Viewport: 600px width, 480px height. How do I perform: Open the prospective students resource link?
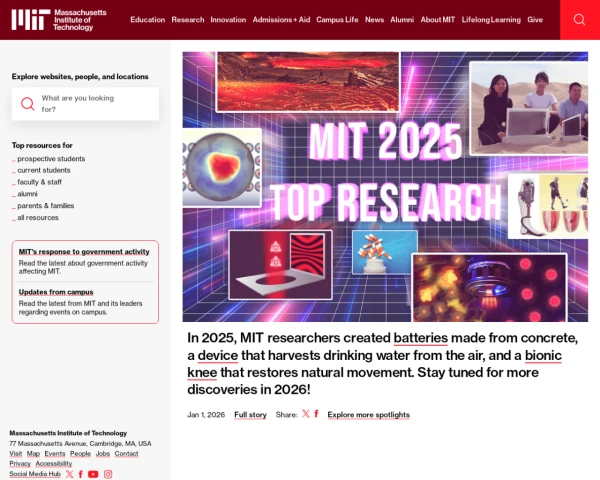(x=51, y=159)
